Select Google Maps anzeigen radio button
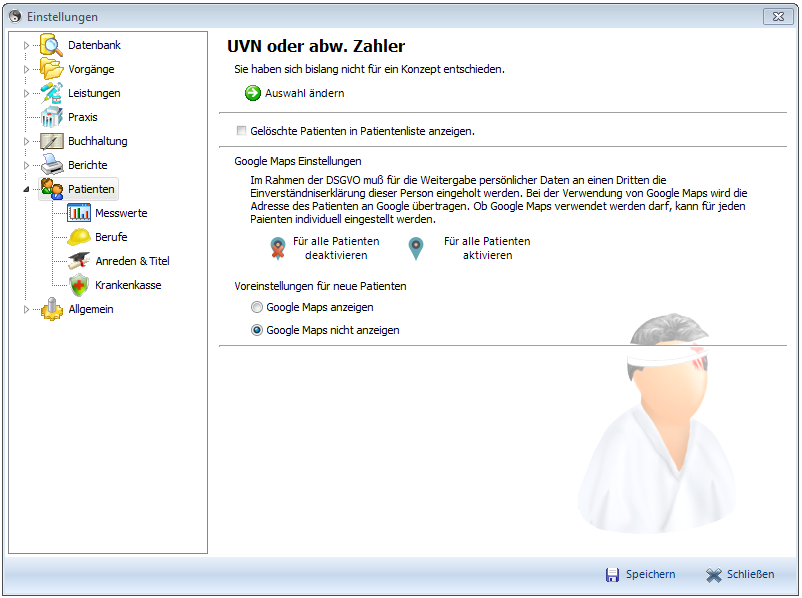The width and height of the screenshot is (802, 598). tap(257, 307)
